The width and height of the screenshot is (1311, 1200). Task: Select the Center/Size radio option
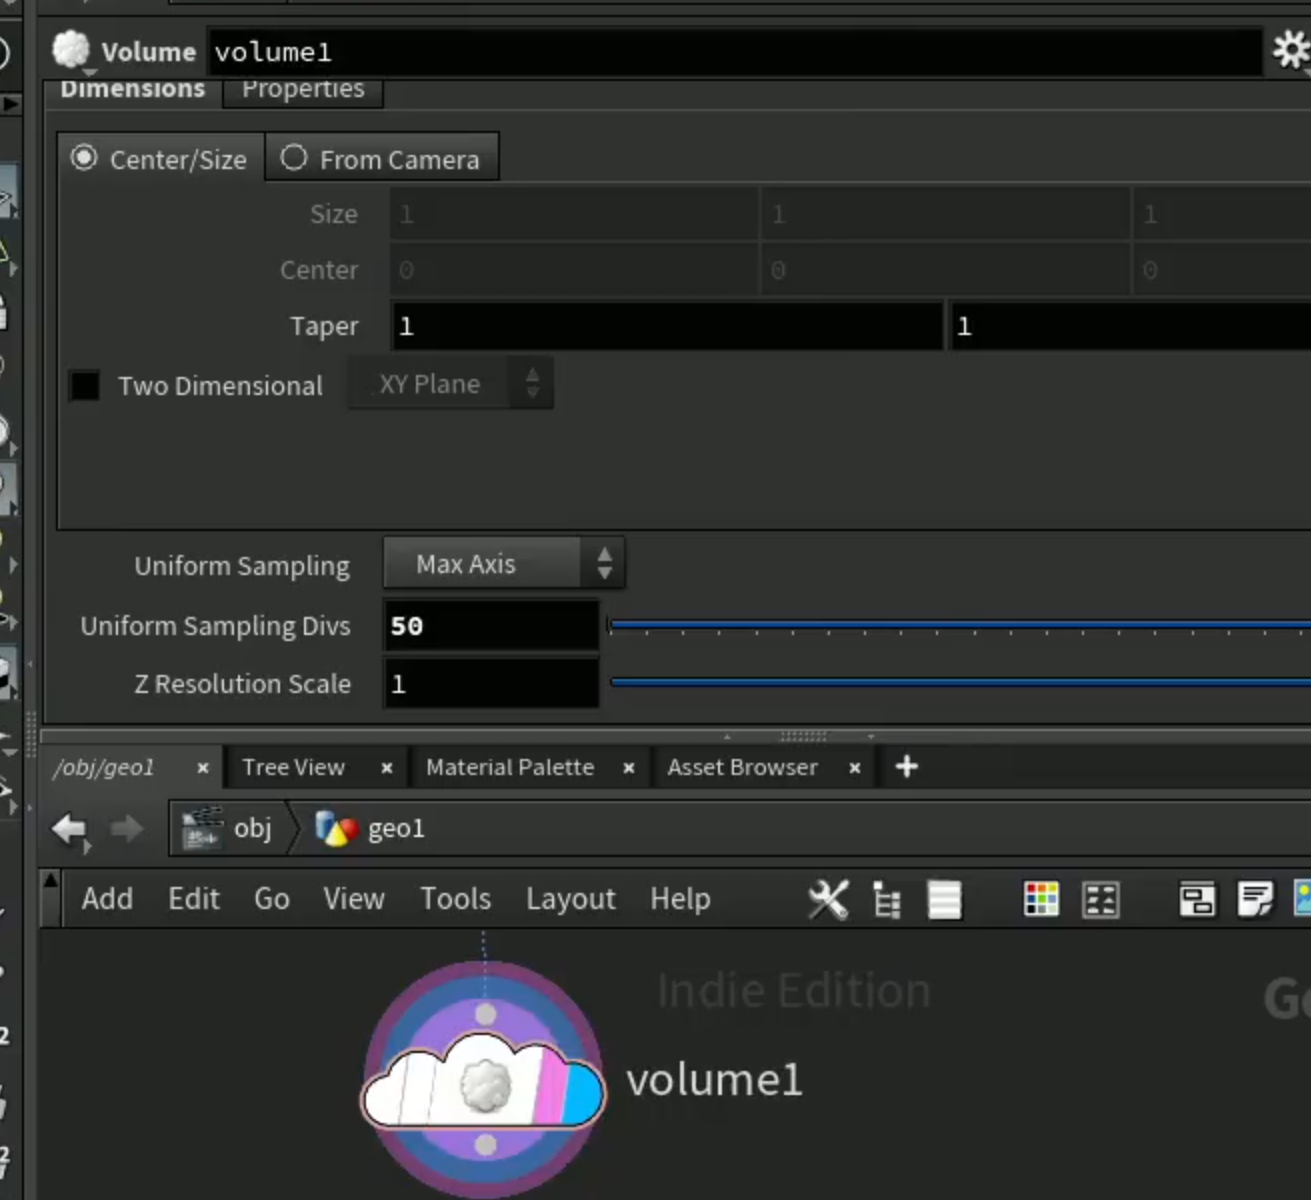(x=160, y=159)
